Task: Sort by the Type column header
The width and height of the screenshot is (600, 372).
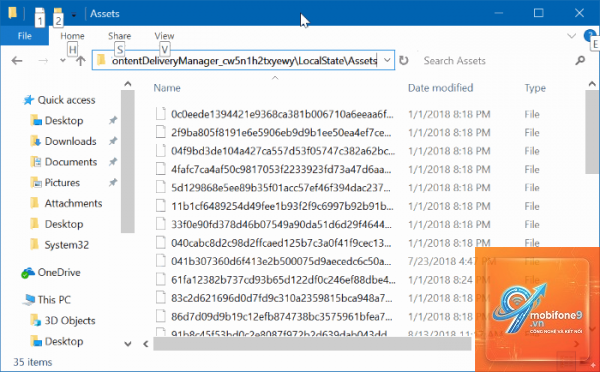Action: coord(535,88)
